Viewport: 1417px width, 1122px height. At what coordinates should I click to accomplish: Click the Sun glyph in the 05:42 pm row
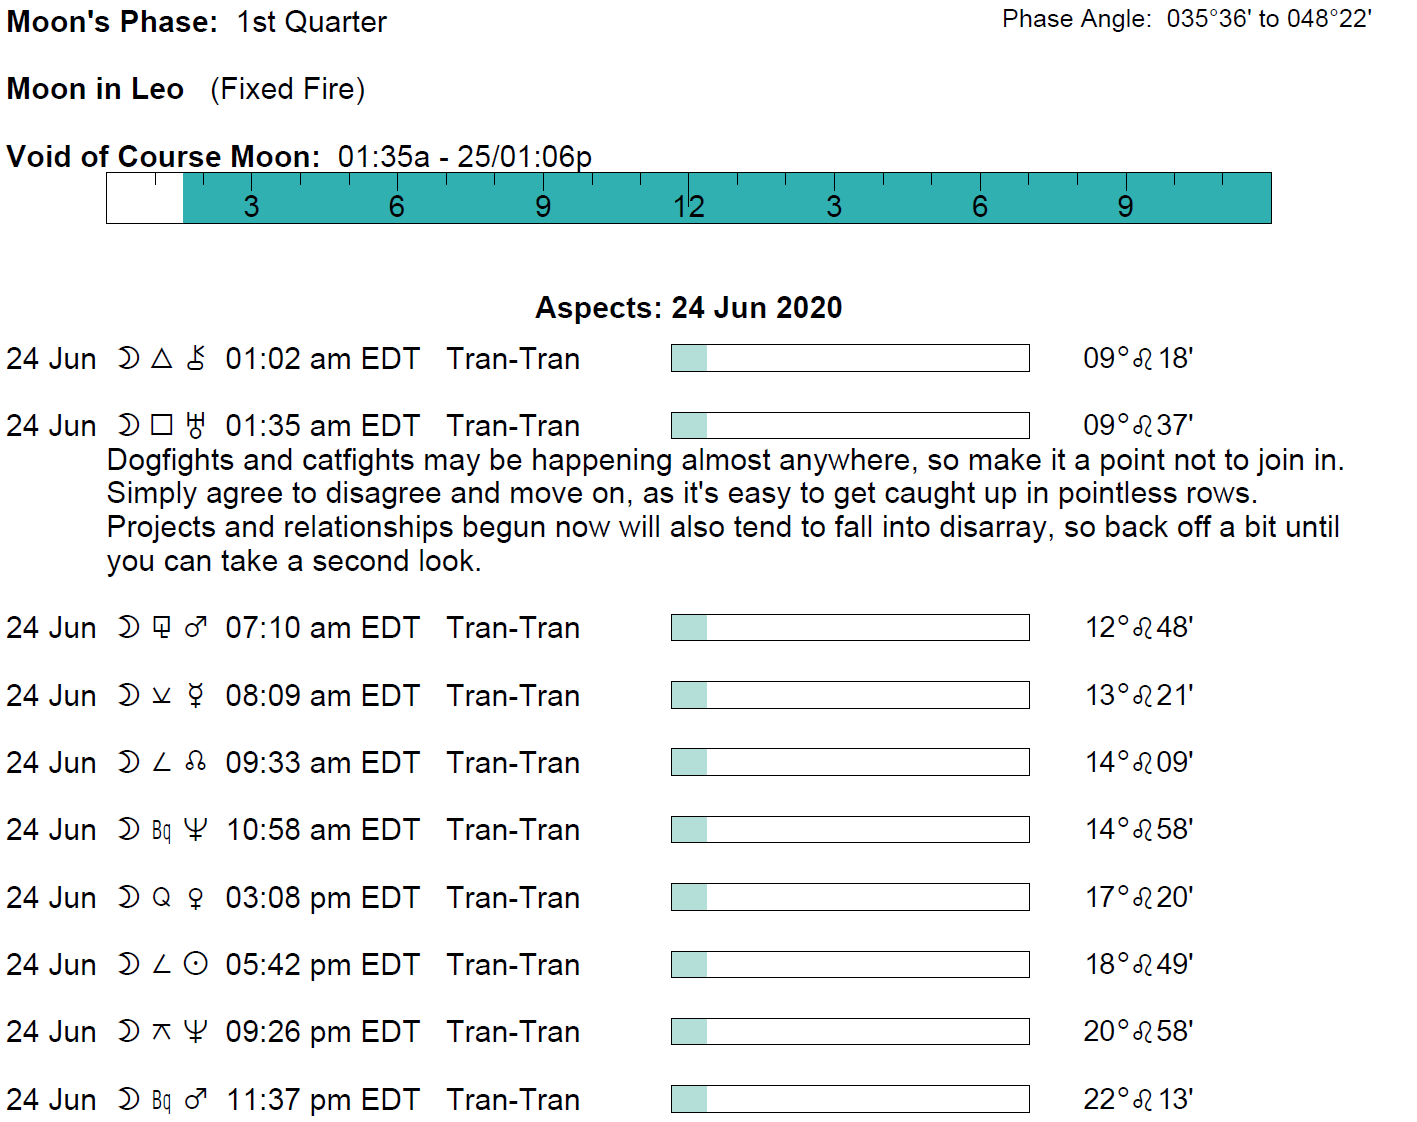pyautogui.click(x=196, y=965)
